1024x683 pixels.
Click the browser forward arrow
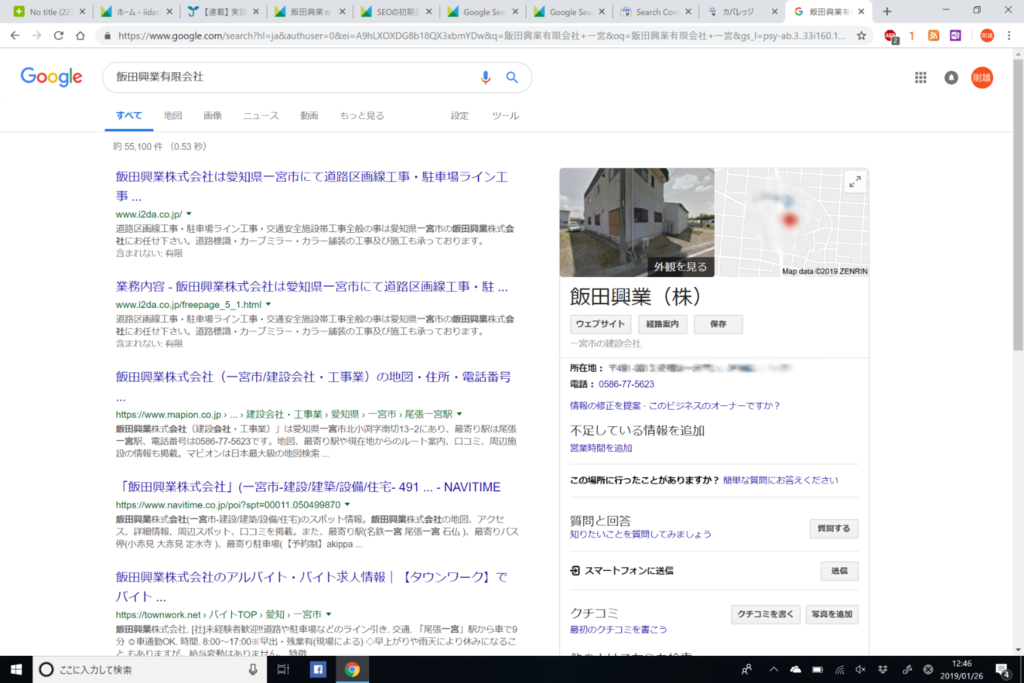tap(37, 36)
